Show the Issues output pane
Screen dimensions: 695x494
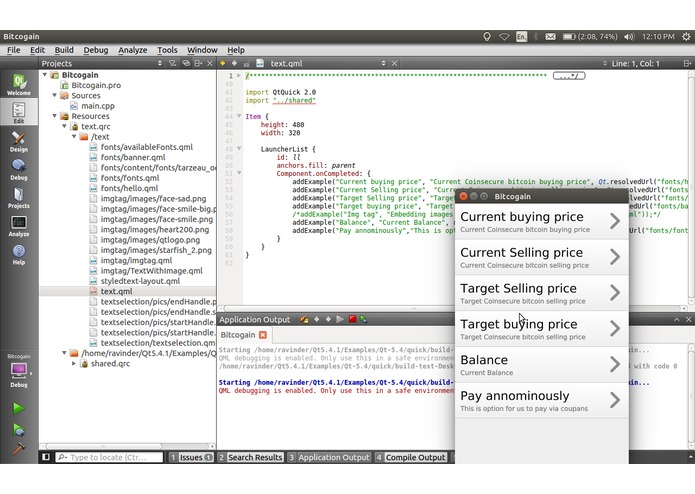click(191, 457)
